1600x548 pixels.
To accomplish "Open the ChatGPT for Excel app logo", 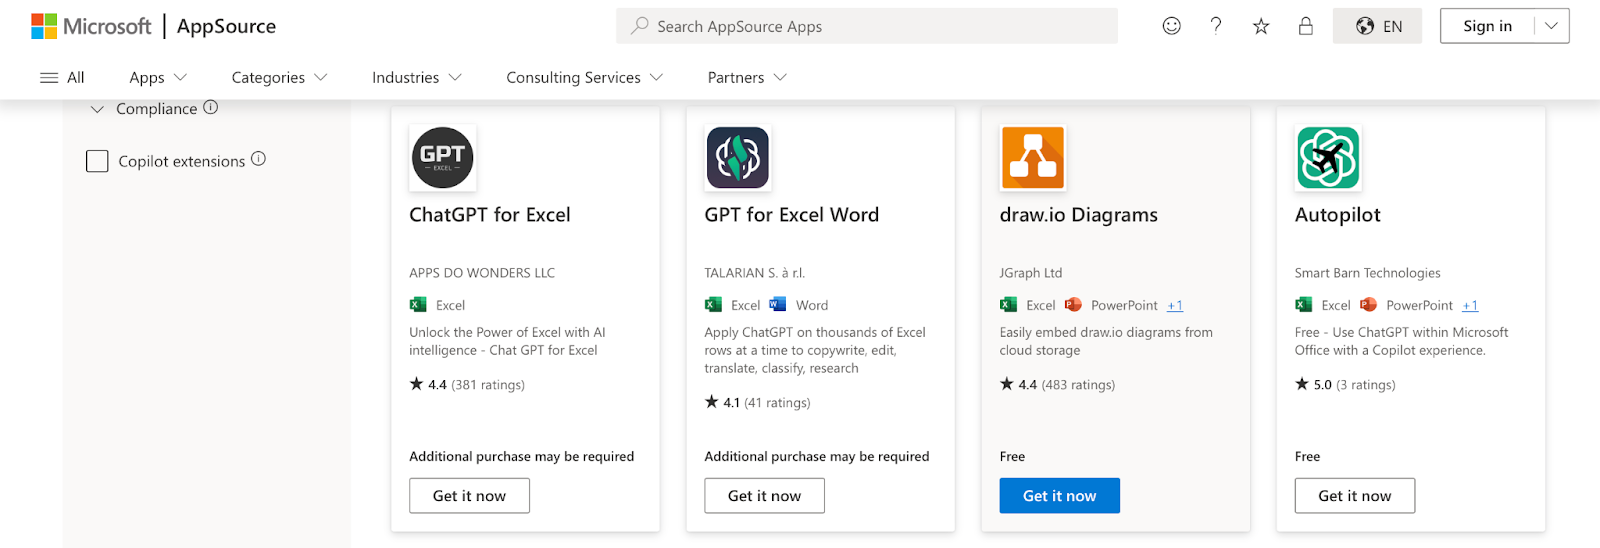I will (442, 158).
